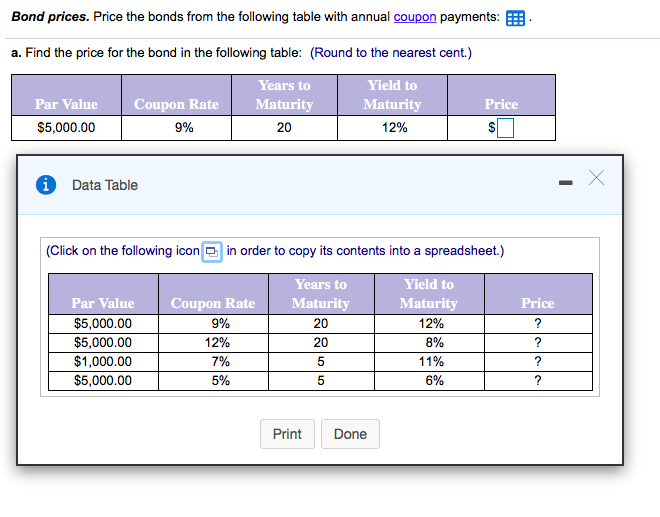The width and height of the screenshot is (660, 517).
Task: Click the Yield to Maturity header in Data Table
Action: pyautogui.click(x=429, y=294)
